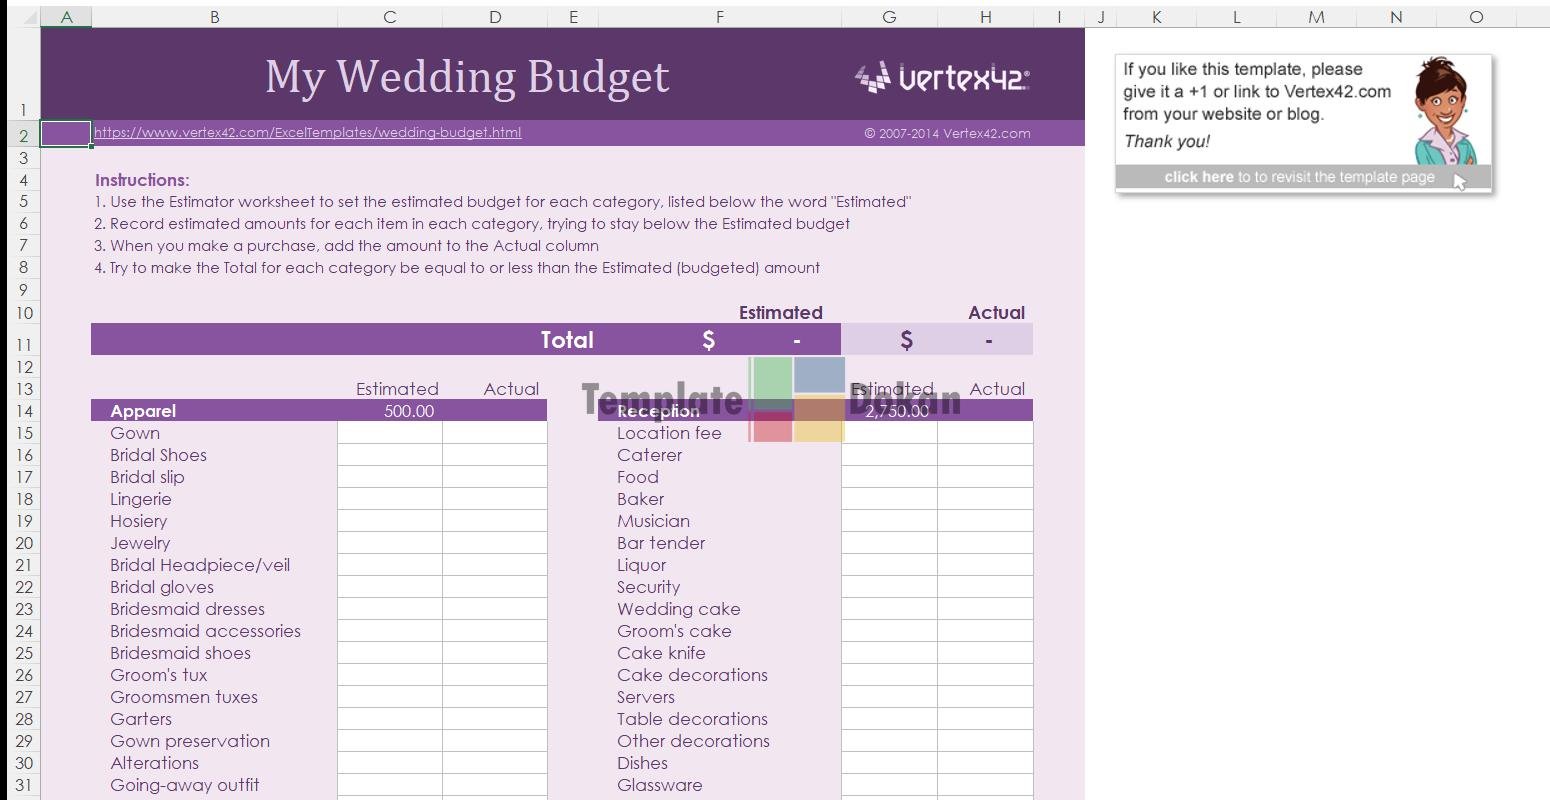The height and width of the screenshot is (800, 1550).
Task: Select the row 14 header
Action: [24, 411]
